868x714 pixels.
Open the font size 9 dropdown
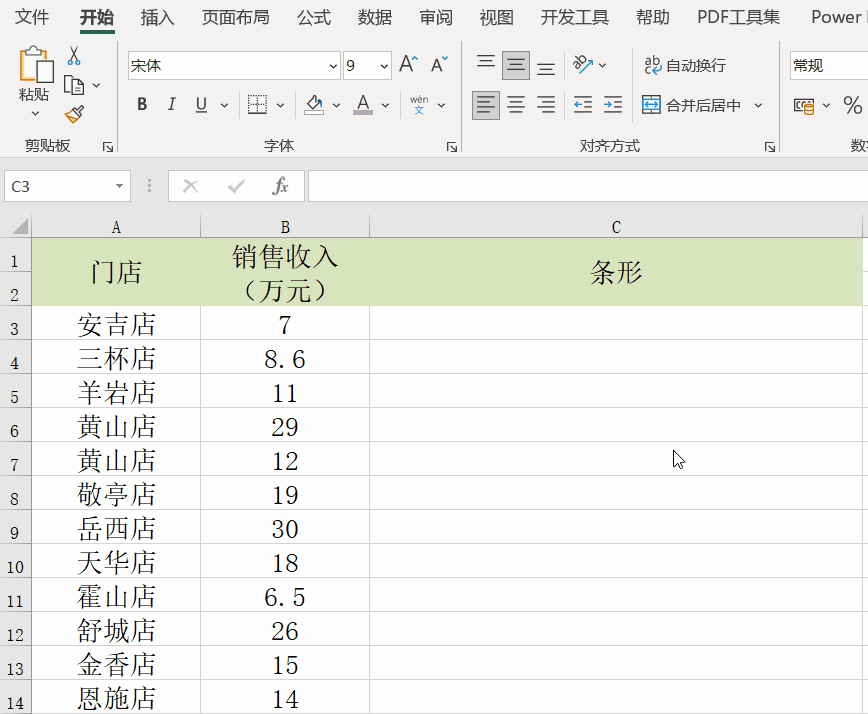[x=384, y=66]
